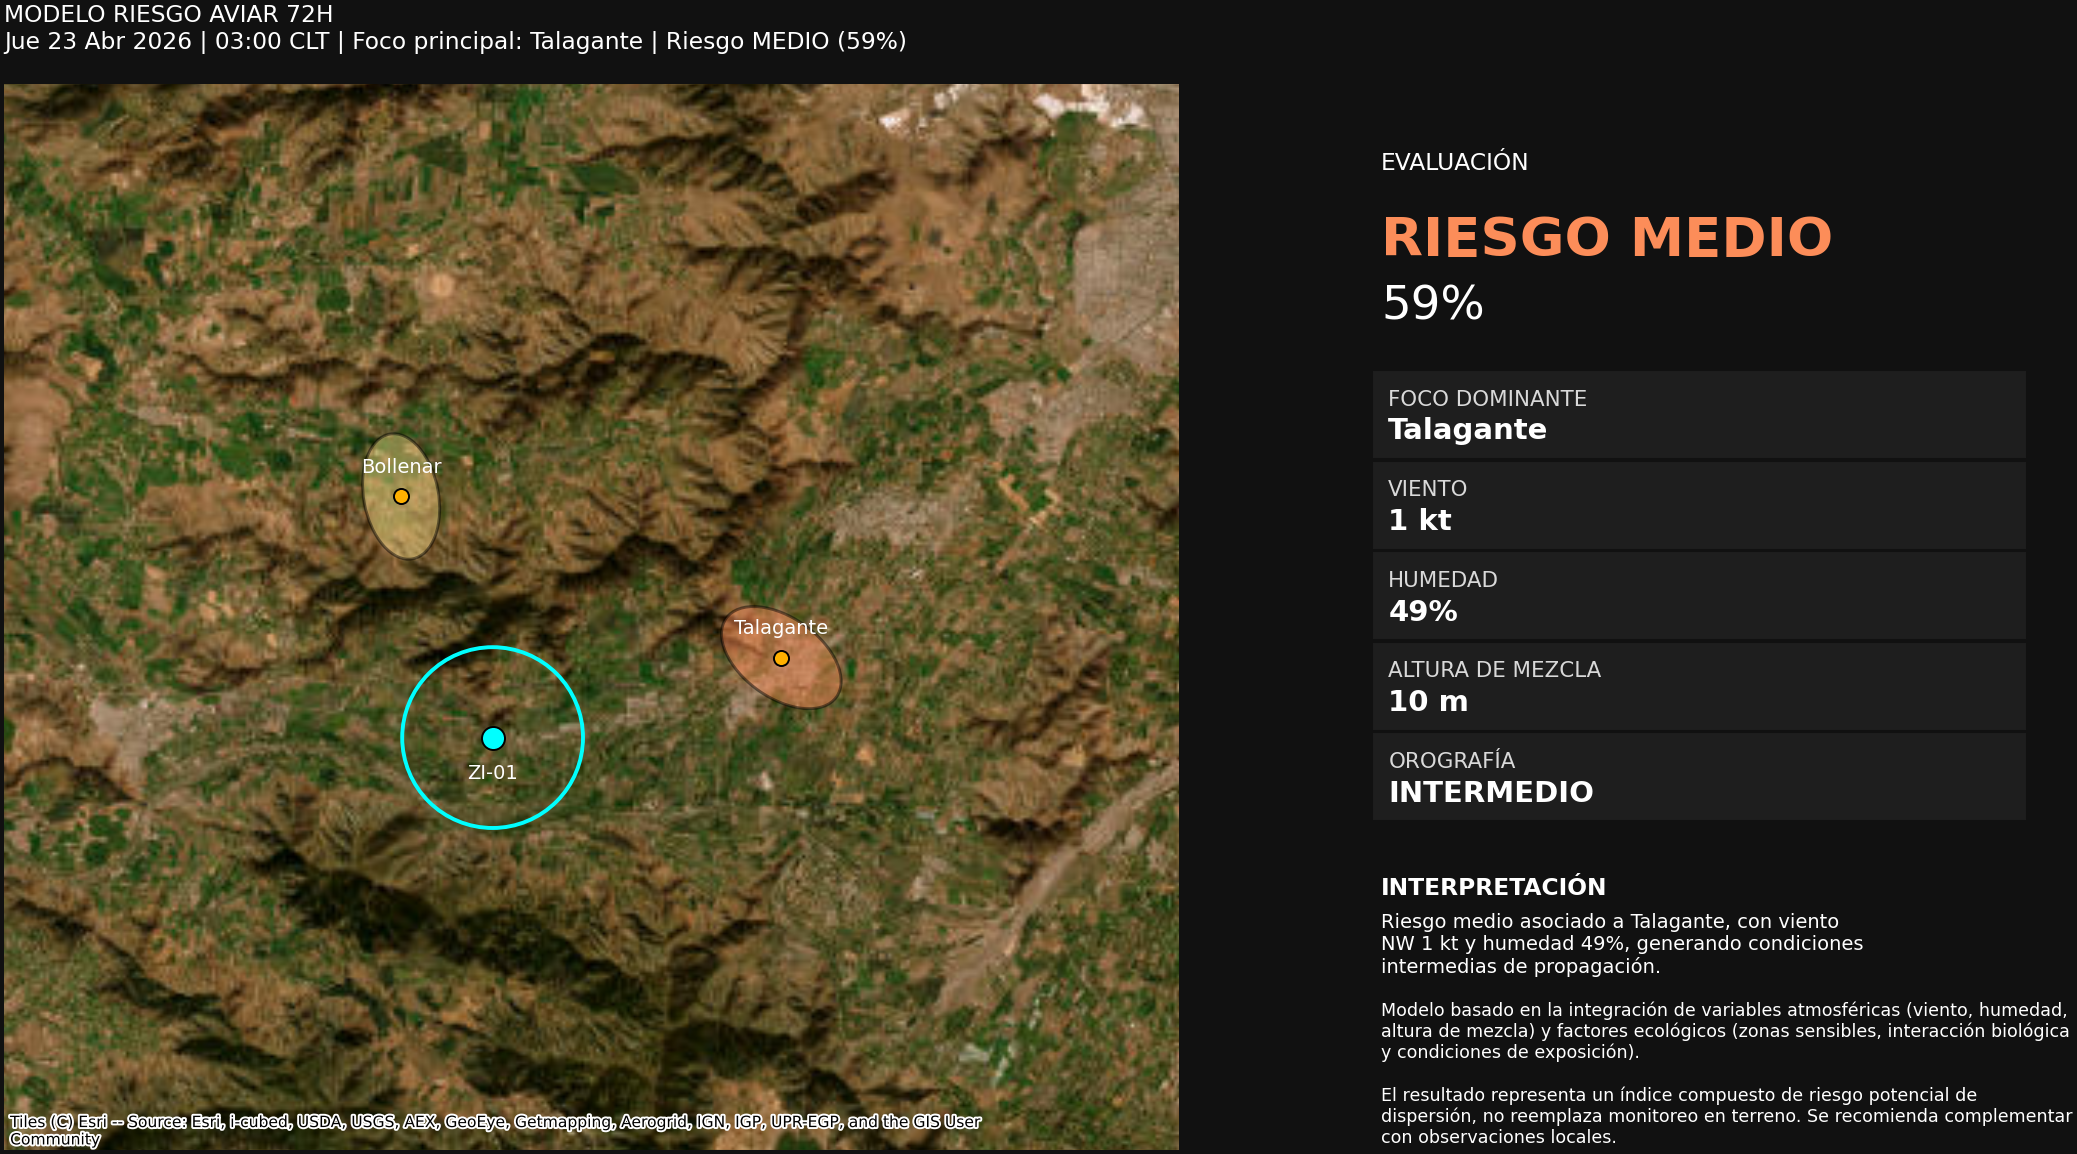Click the MODELO RIESGO AVIAR 72H title

click(x=169, y=14)
